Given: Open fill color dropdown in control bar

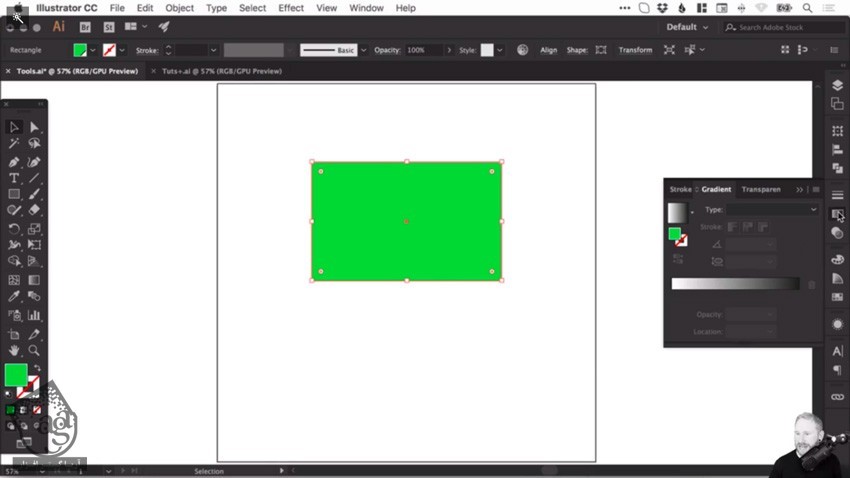Looking at the screenshot, I should [93, 50].
